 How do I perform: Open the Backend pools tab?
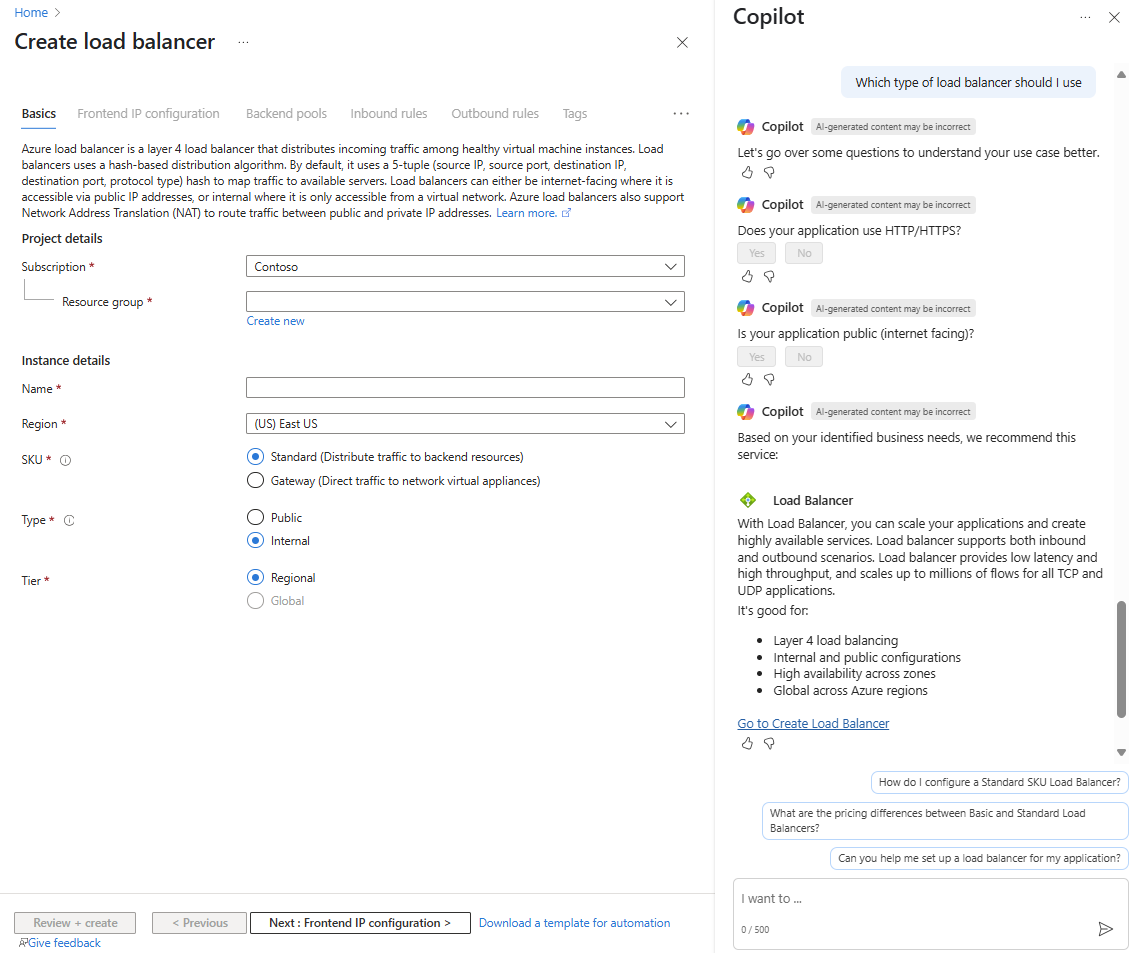286,114
